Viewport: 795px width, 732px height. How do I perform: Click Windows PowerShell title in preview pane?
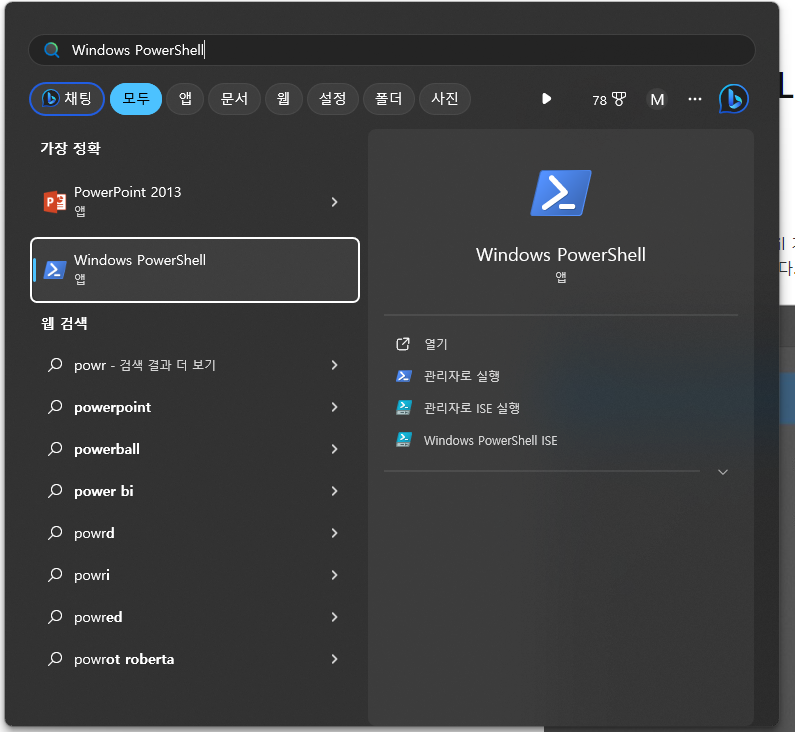(x=561, y=254)
